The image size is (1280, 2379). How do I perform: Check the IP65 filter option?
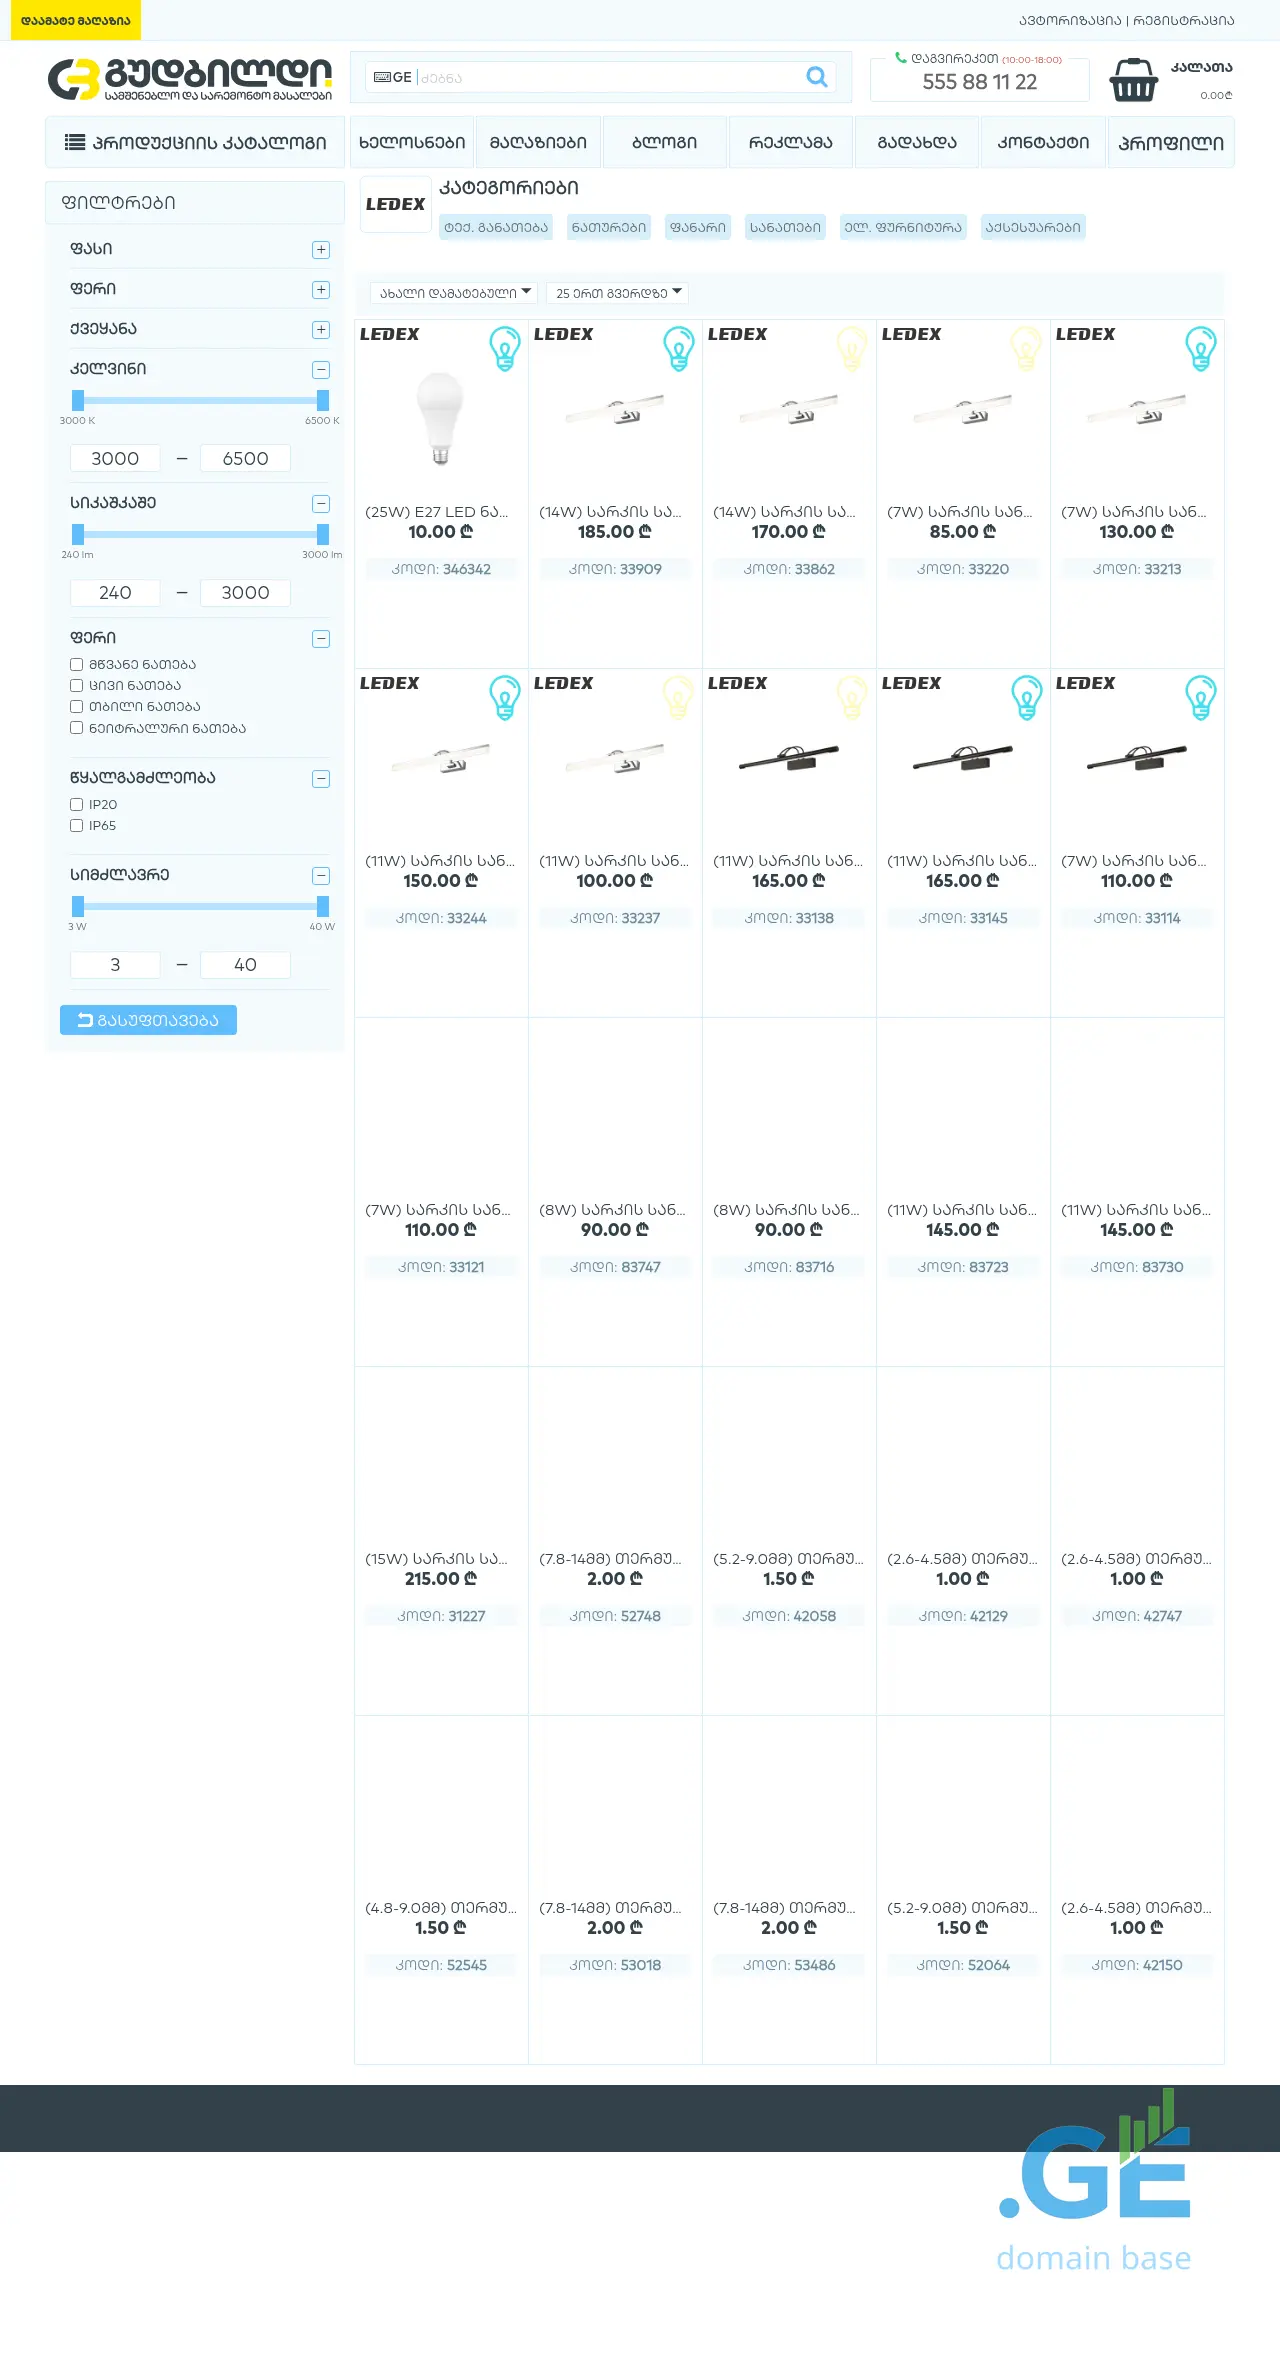pos(76,825)
